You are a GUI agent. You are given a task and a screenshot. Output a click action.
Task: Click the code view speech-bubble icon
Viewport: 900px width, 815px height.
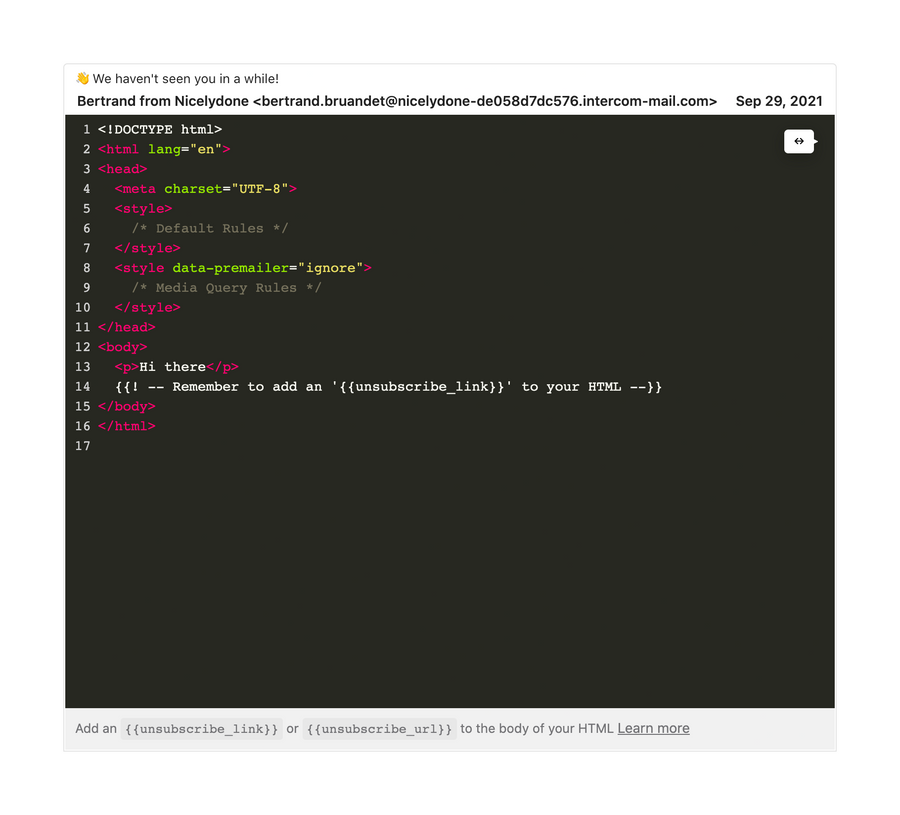798,141
